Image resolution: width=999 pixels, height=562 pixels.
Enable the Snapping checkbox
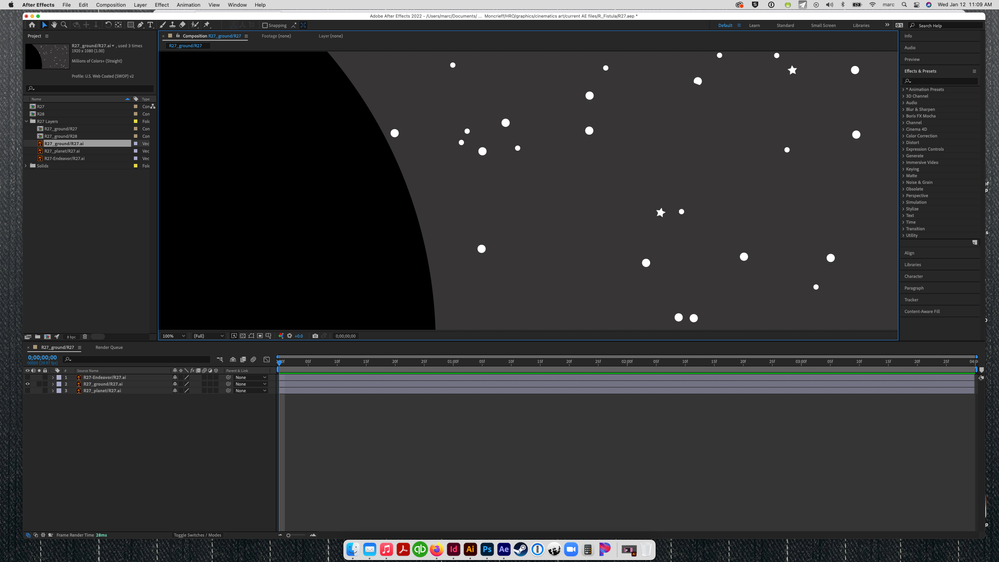point(264,25)
